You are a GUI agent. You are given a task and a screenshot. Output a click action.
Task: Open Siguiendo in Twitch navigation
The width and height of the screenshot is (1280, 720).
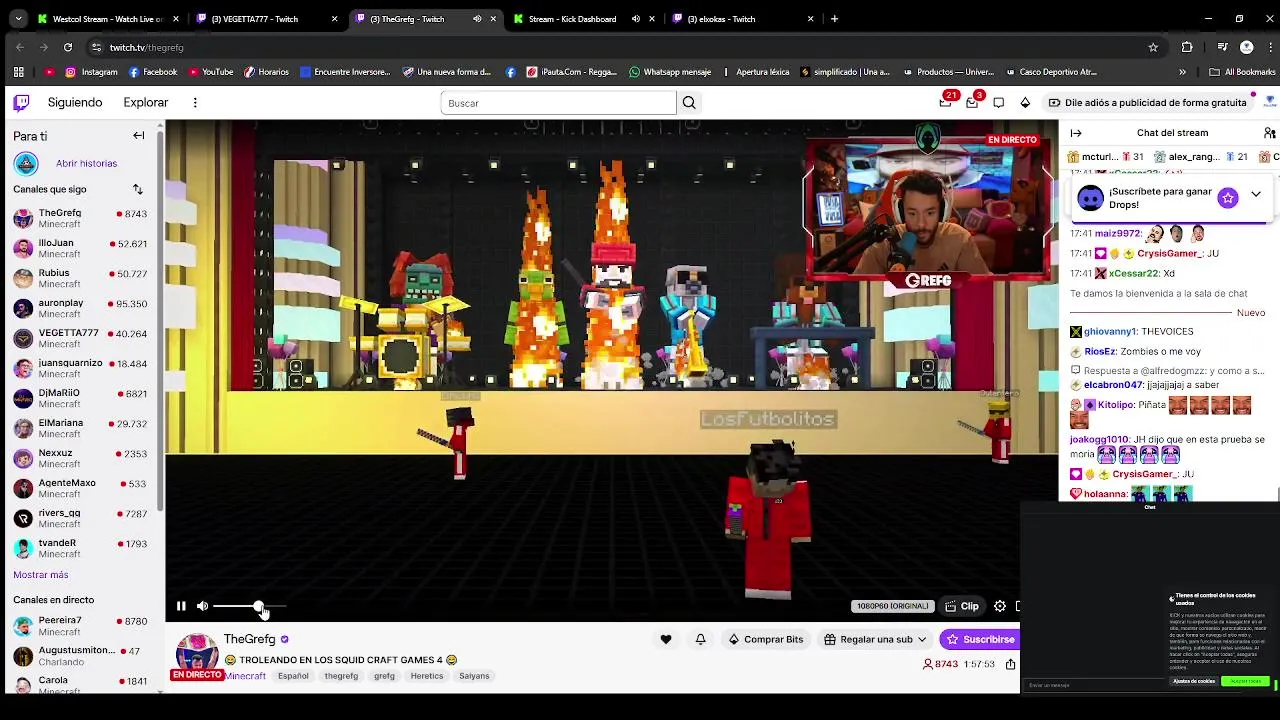[x=75, y=102]
